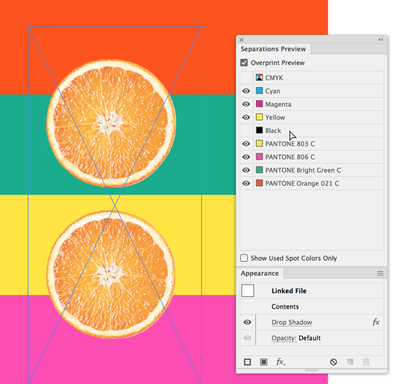
Task: Click the Black color swatch
Action: point(259,130)
